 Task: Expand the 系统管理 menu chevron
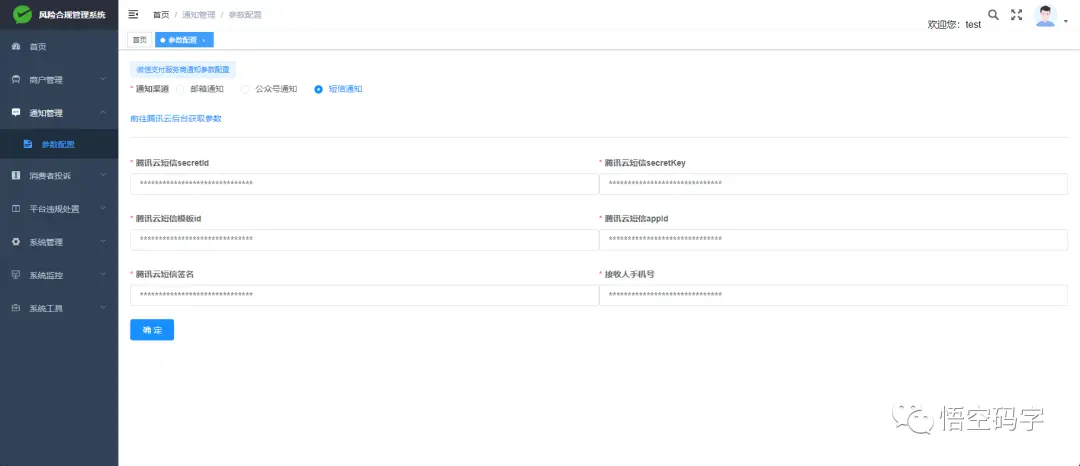(103, 242)
